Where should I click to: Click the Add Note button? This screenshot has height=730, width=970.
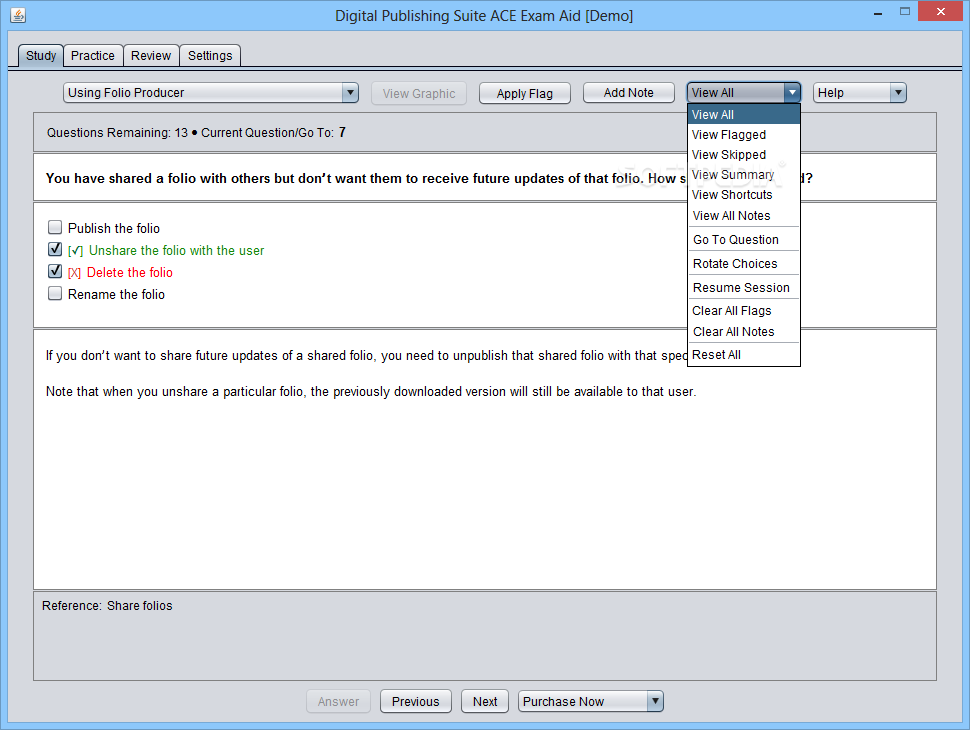(629, 93)
